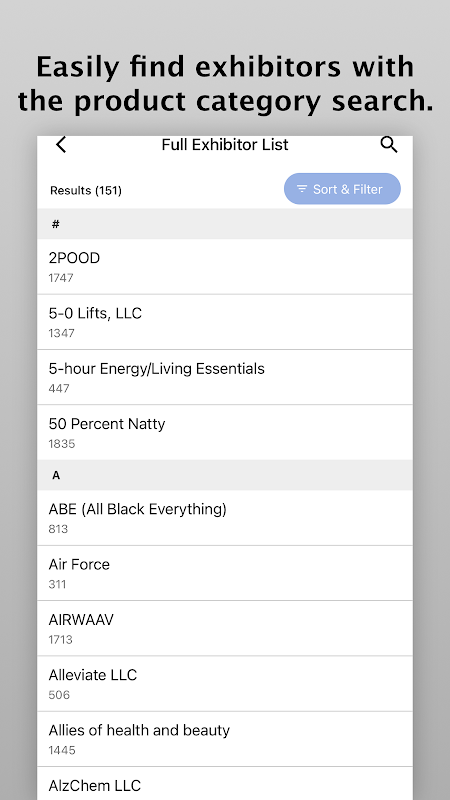
Task: Select ABE (All Black Everything)
Action: click(x=224, y=518)
